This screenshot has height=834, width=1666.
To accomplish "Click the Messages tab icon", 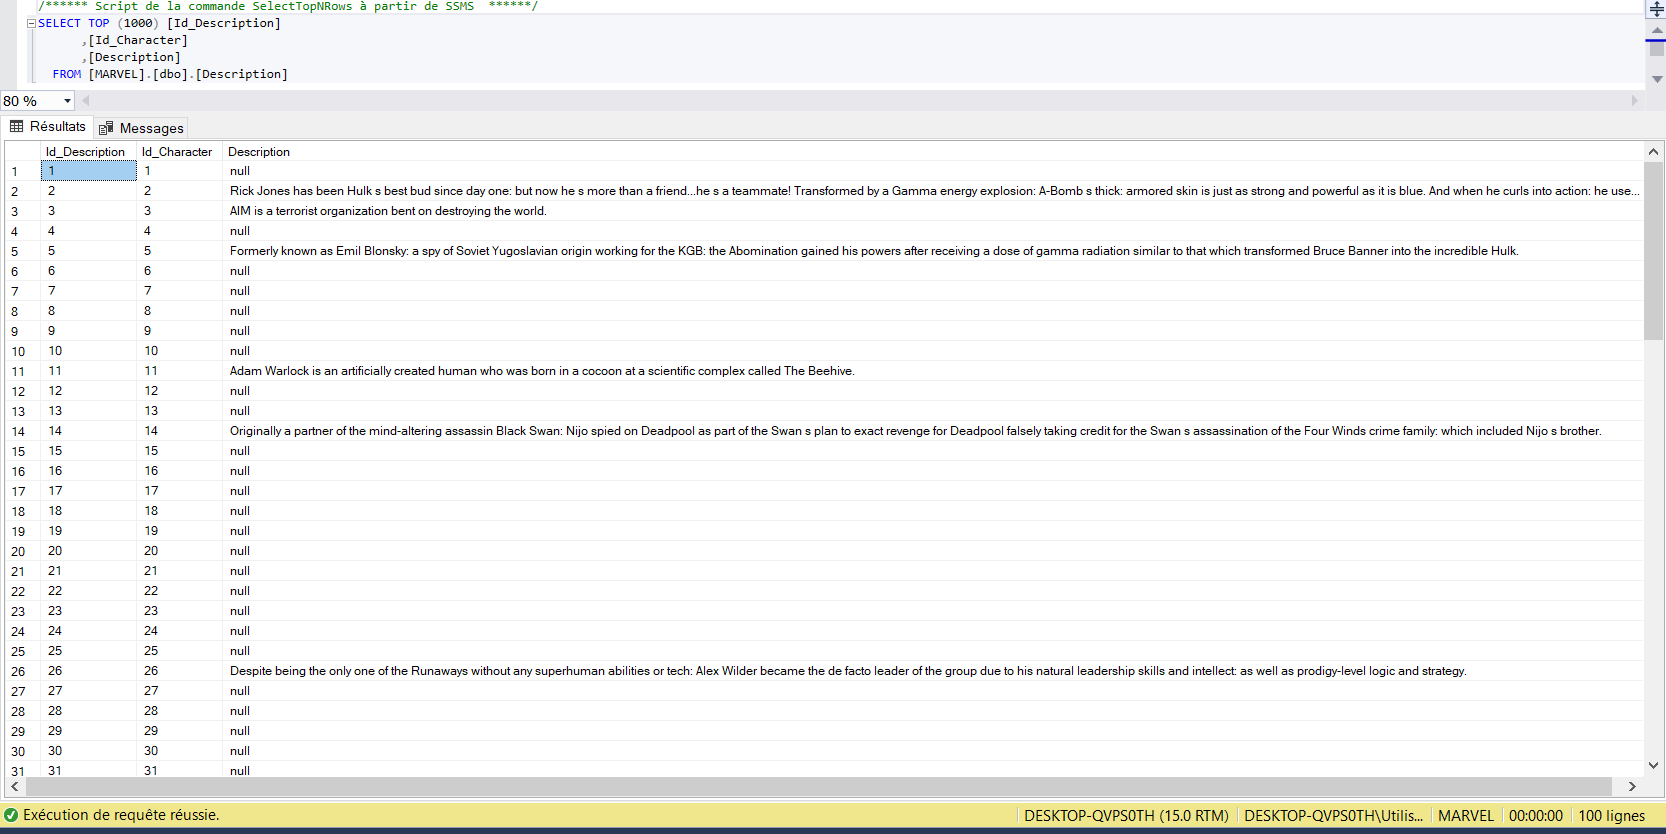I will [x=106, y=128].
